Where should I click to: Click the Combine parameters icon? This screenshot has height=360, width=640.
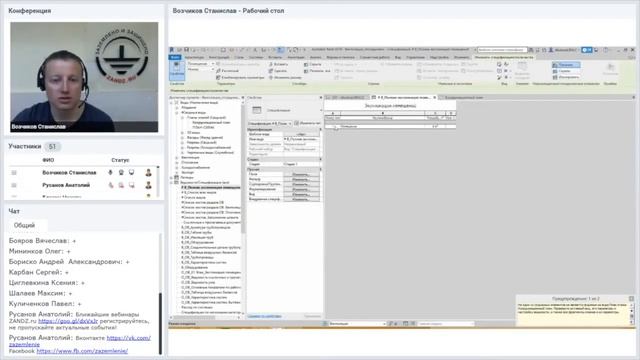pos(218,78)
